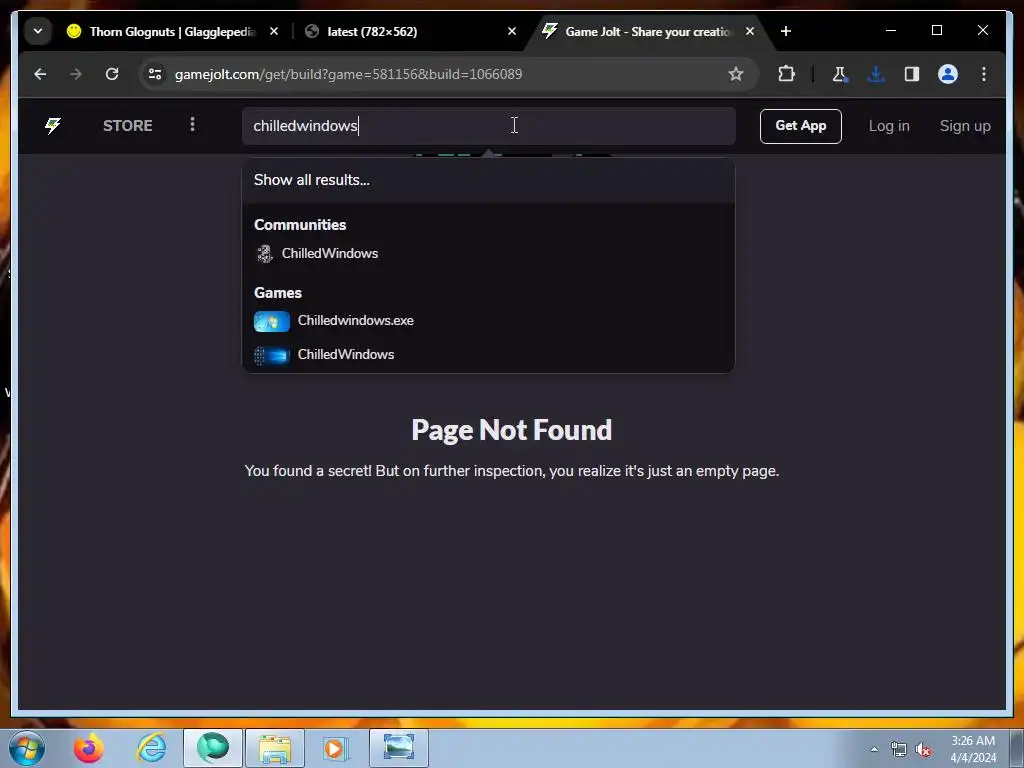This screenshot has height=768, width=1024.
Task: Launch Internet Explorer from the taskbar
Action: (152, 748)
